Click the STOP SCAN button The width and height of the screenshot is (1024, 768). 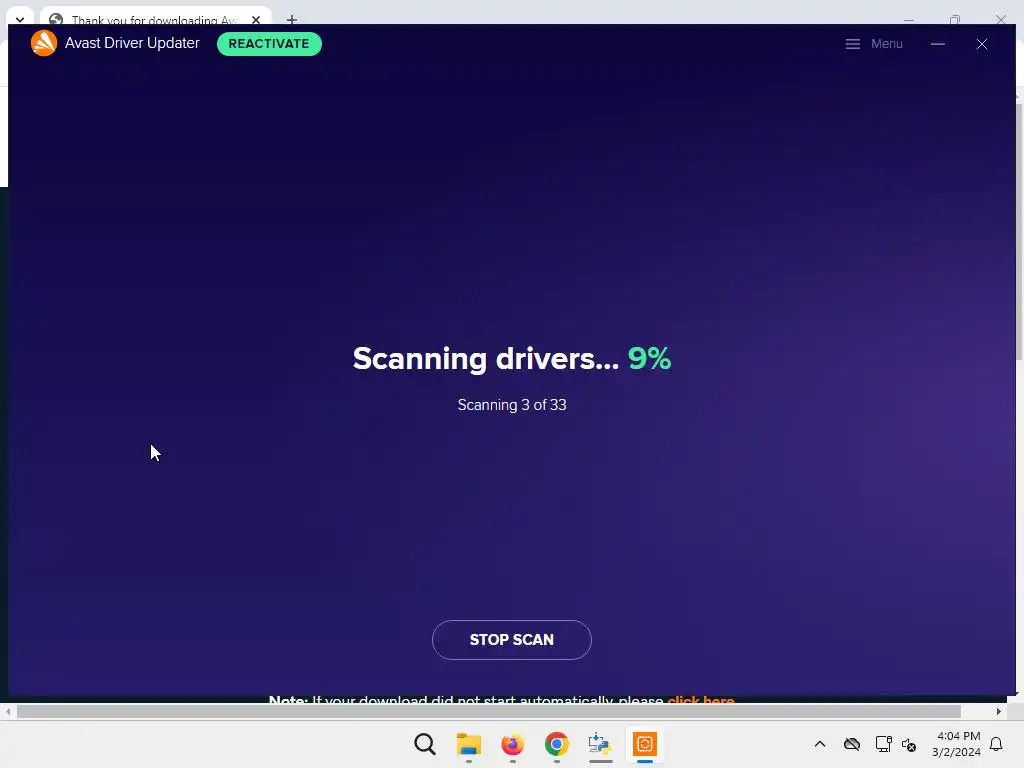pos(511,640)
